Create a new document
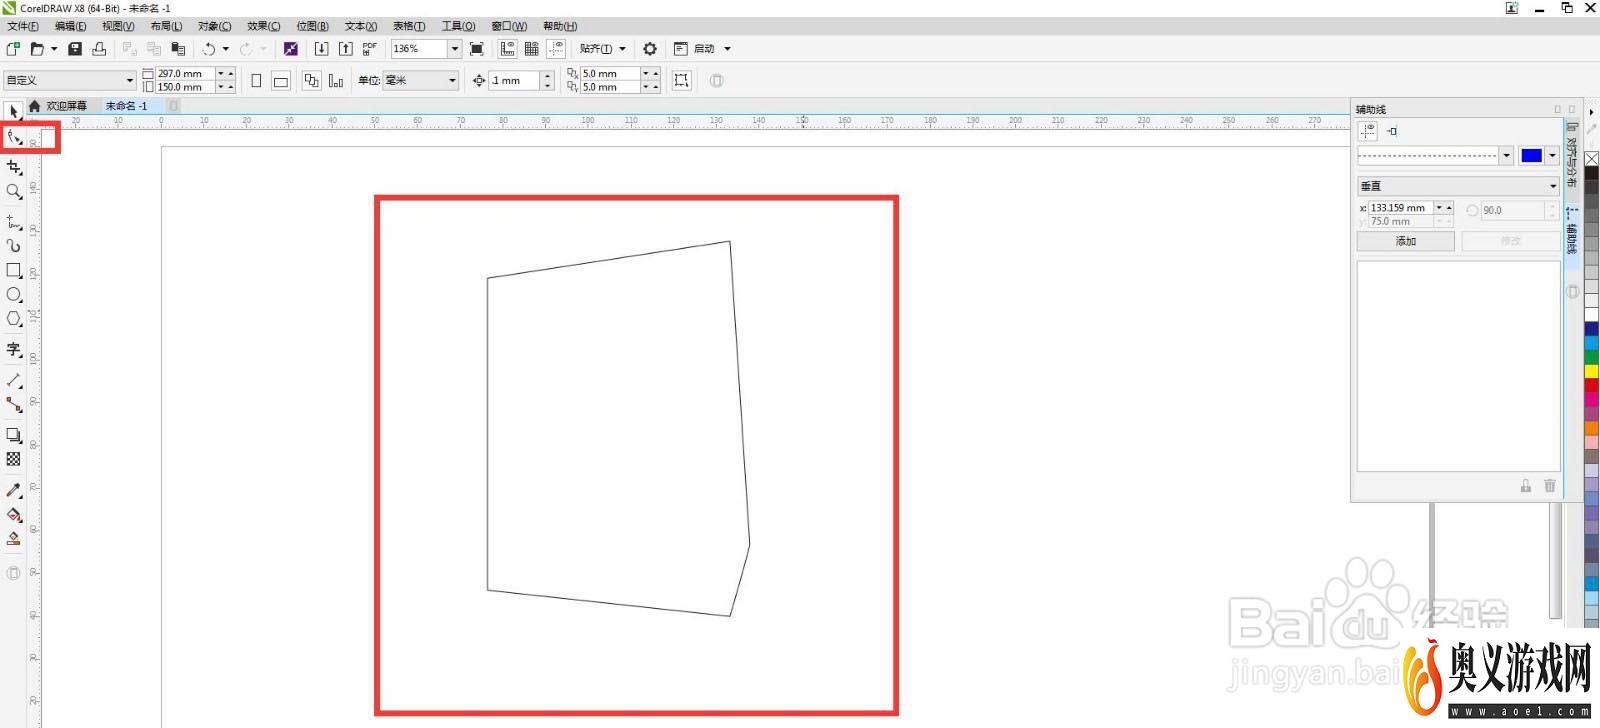 click(x=13, y=48)
